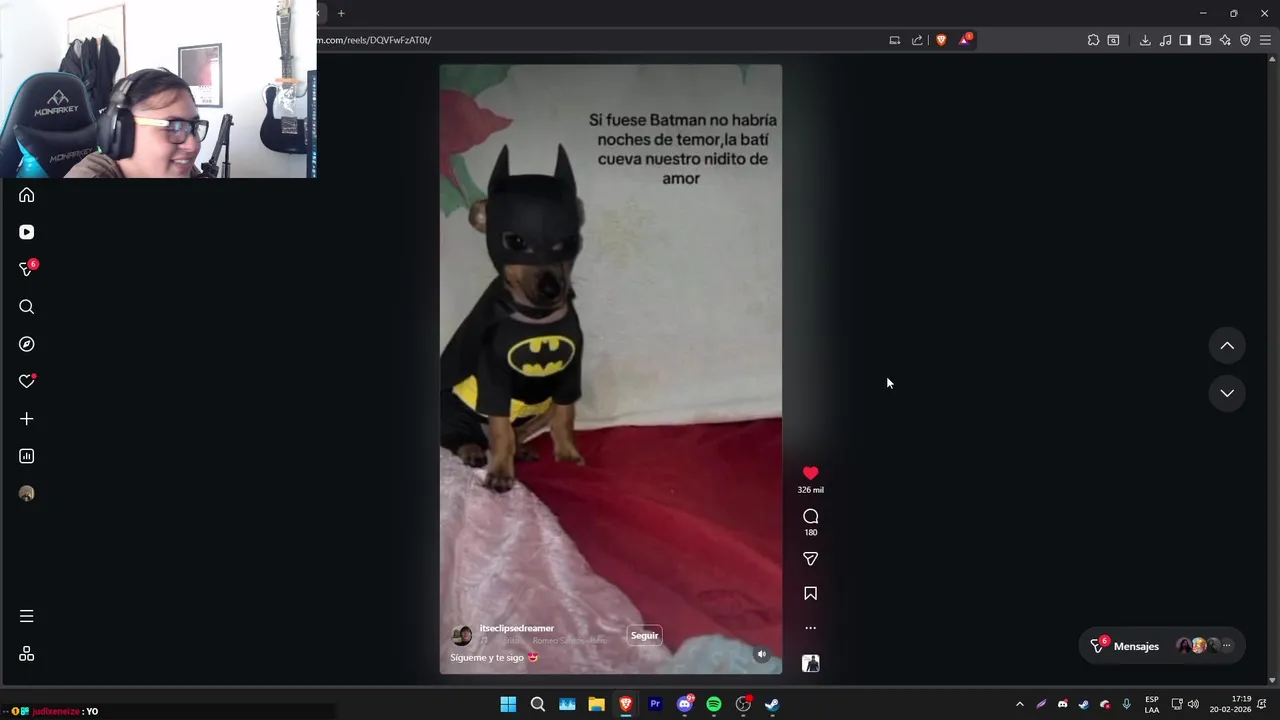Open itseclipsedreamer profile link
Screen dimensions: 1280x720
(517, 628)
